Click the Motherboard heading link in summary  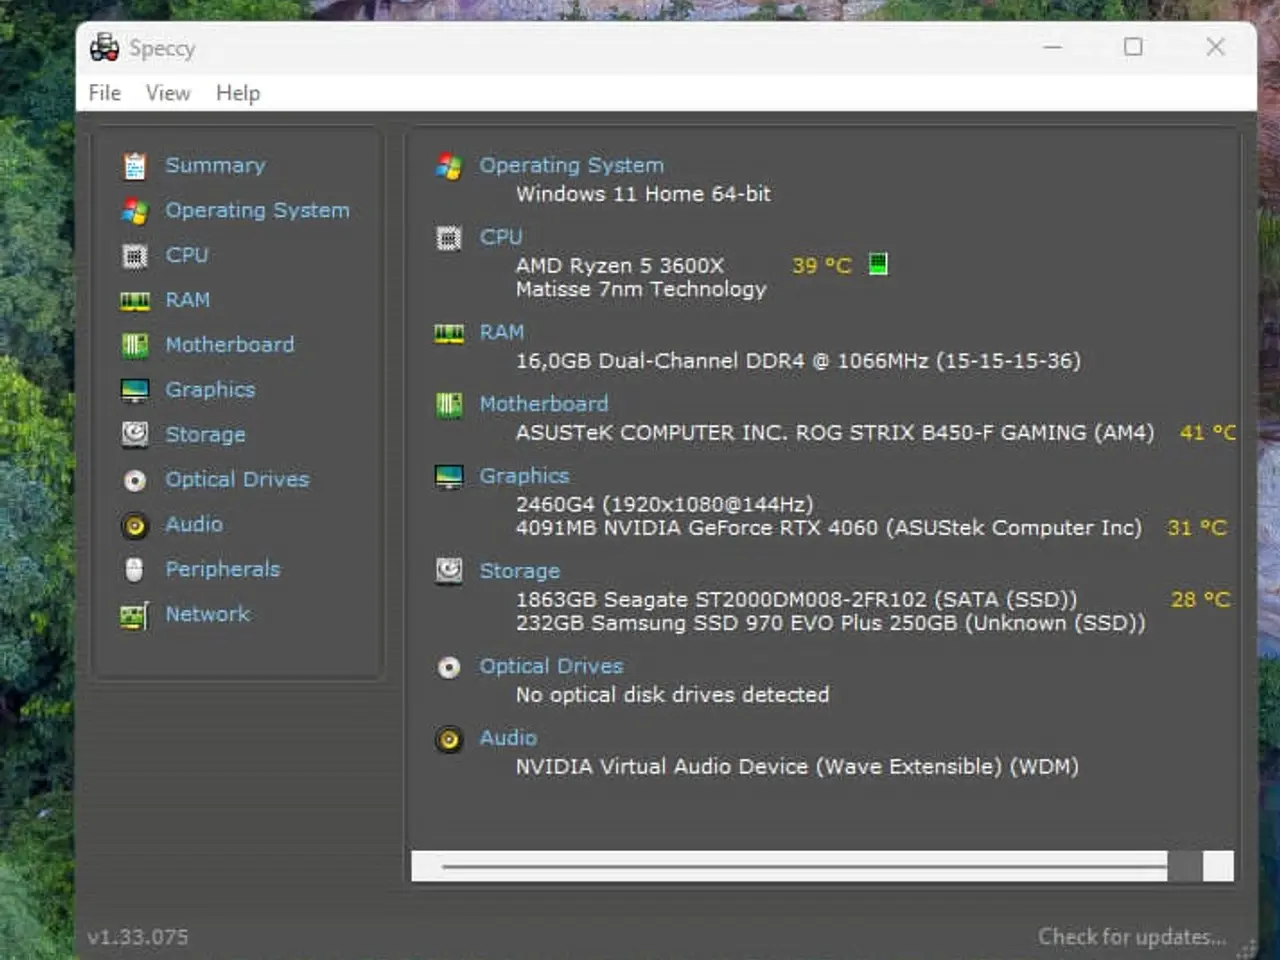544,404
